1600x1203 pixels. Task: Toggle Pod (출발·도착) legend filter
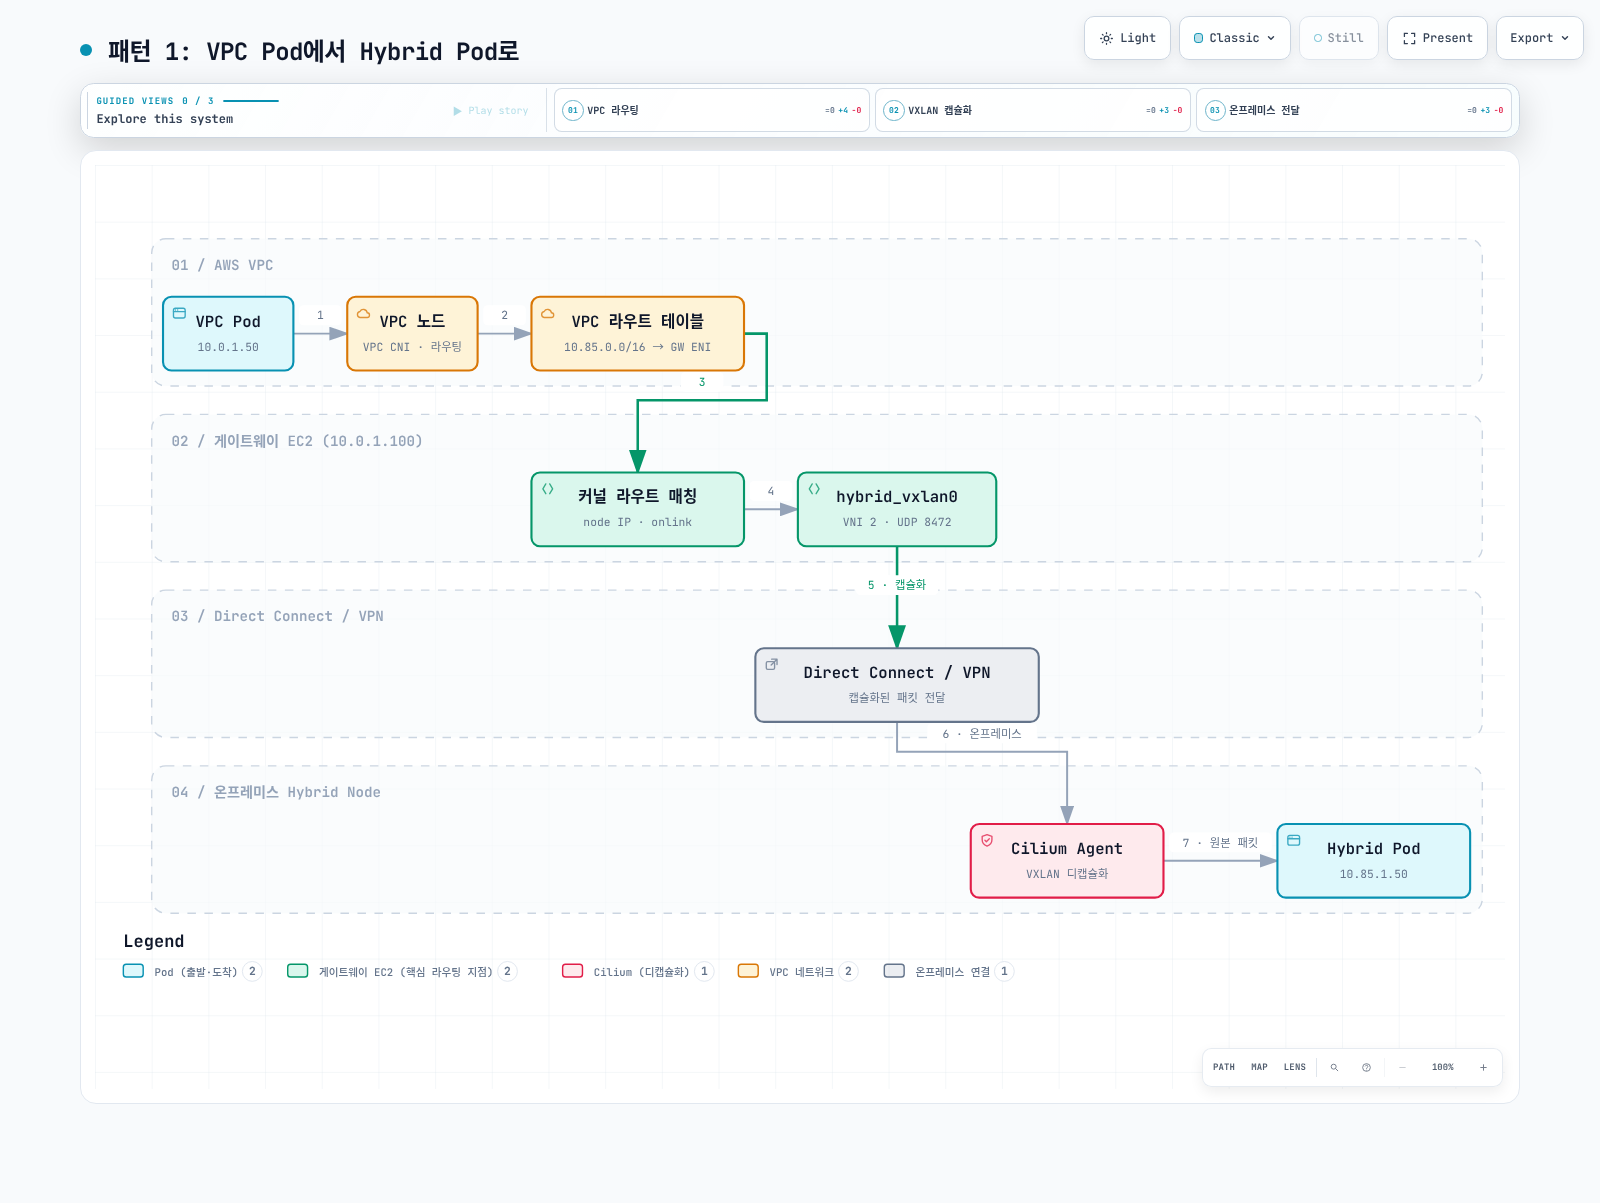(x=192, y=971)
